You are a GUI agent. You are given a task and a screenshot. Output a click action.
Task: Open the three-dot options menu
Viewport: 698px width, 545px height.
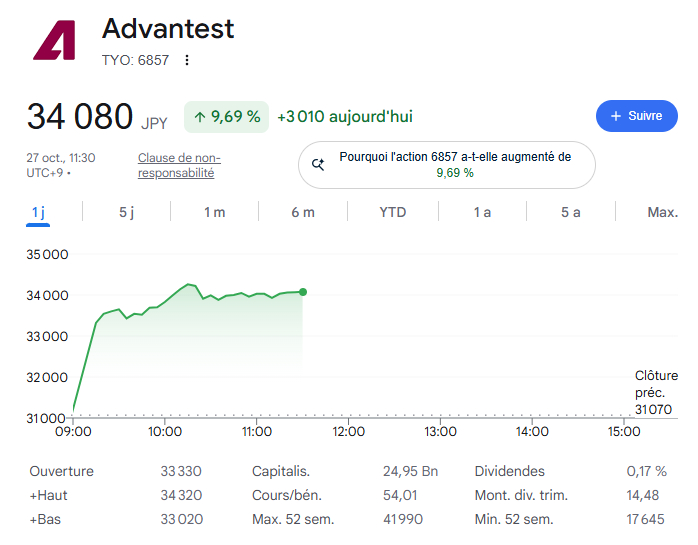pyautogui.click(x=187, y=60)
